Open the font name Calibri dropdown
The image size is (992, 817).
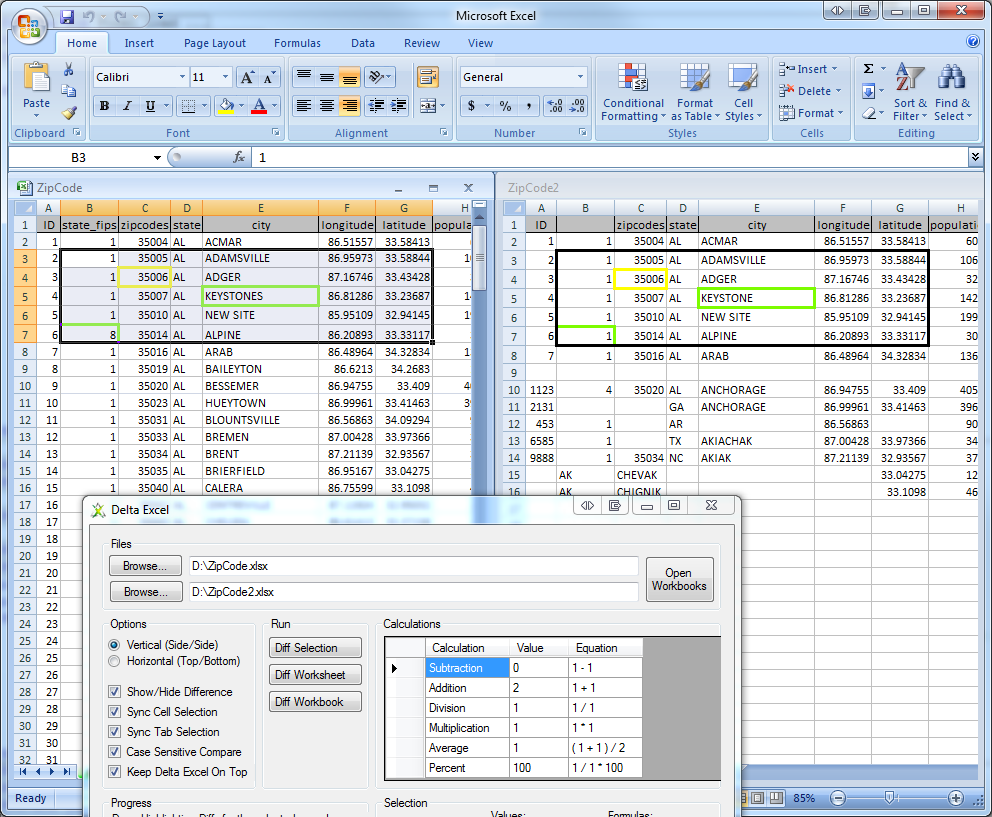click(182, 77)
